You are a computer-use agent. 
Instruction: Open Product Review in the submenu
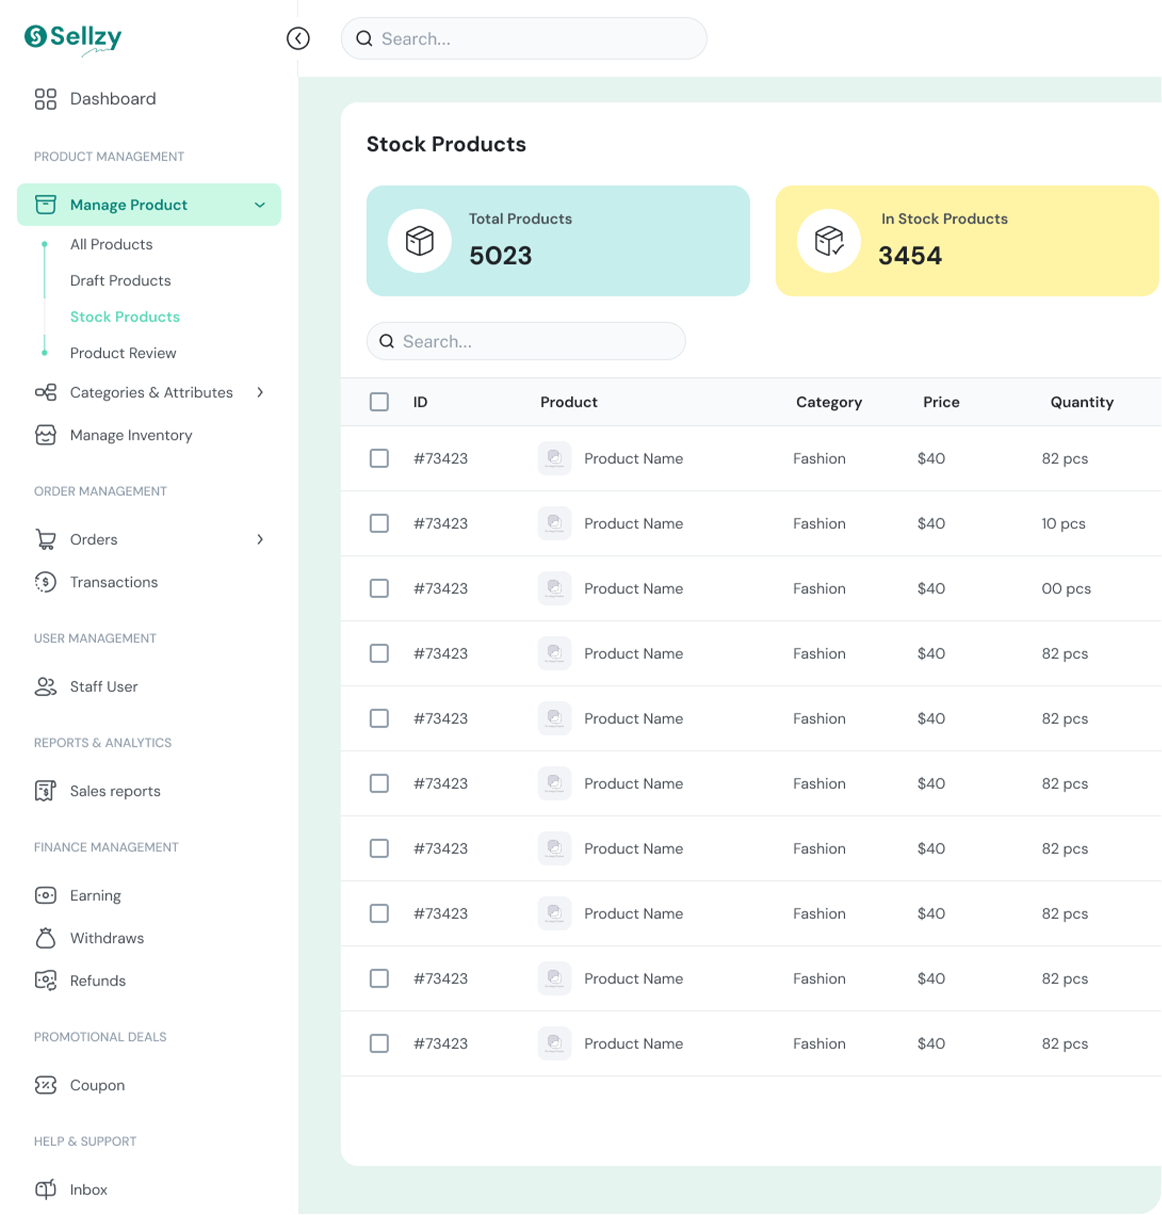(x=123, y=353)
